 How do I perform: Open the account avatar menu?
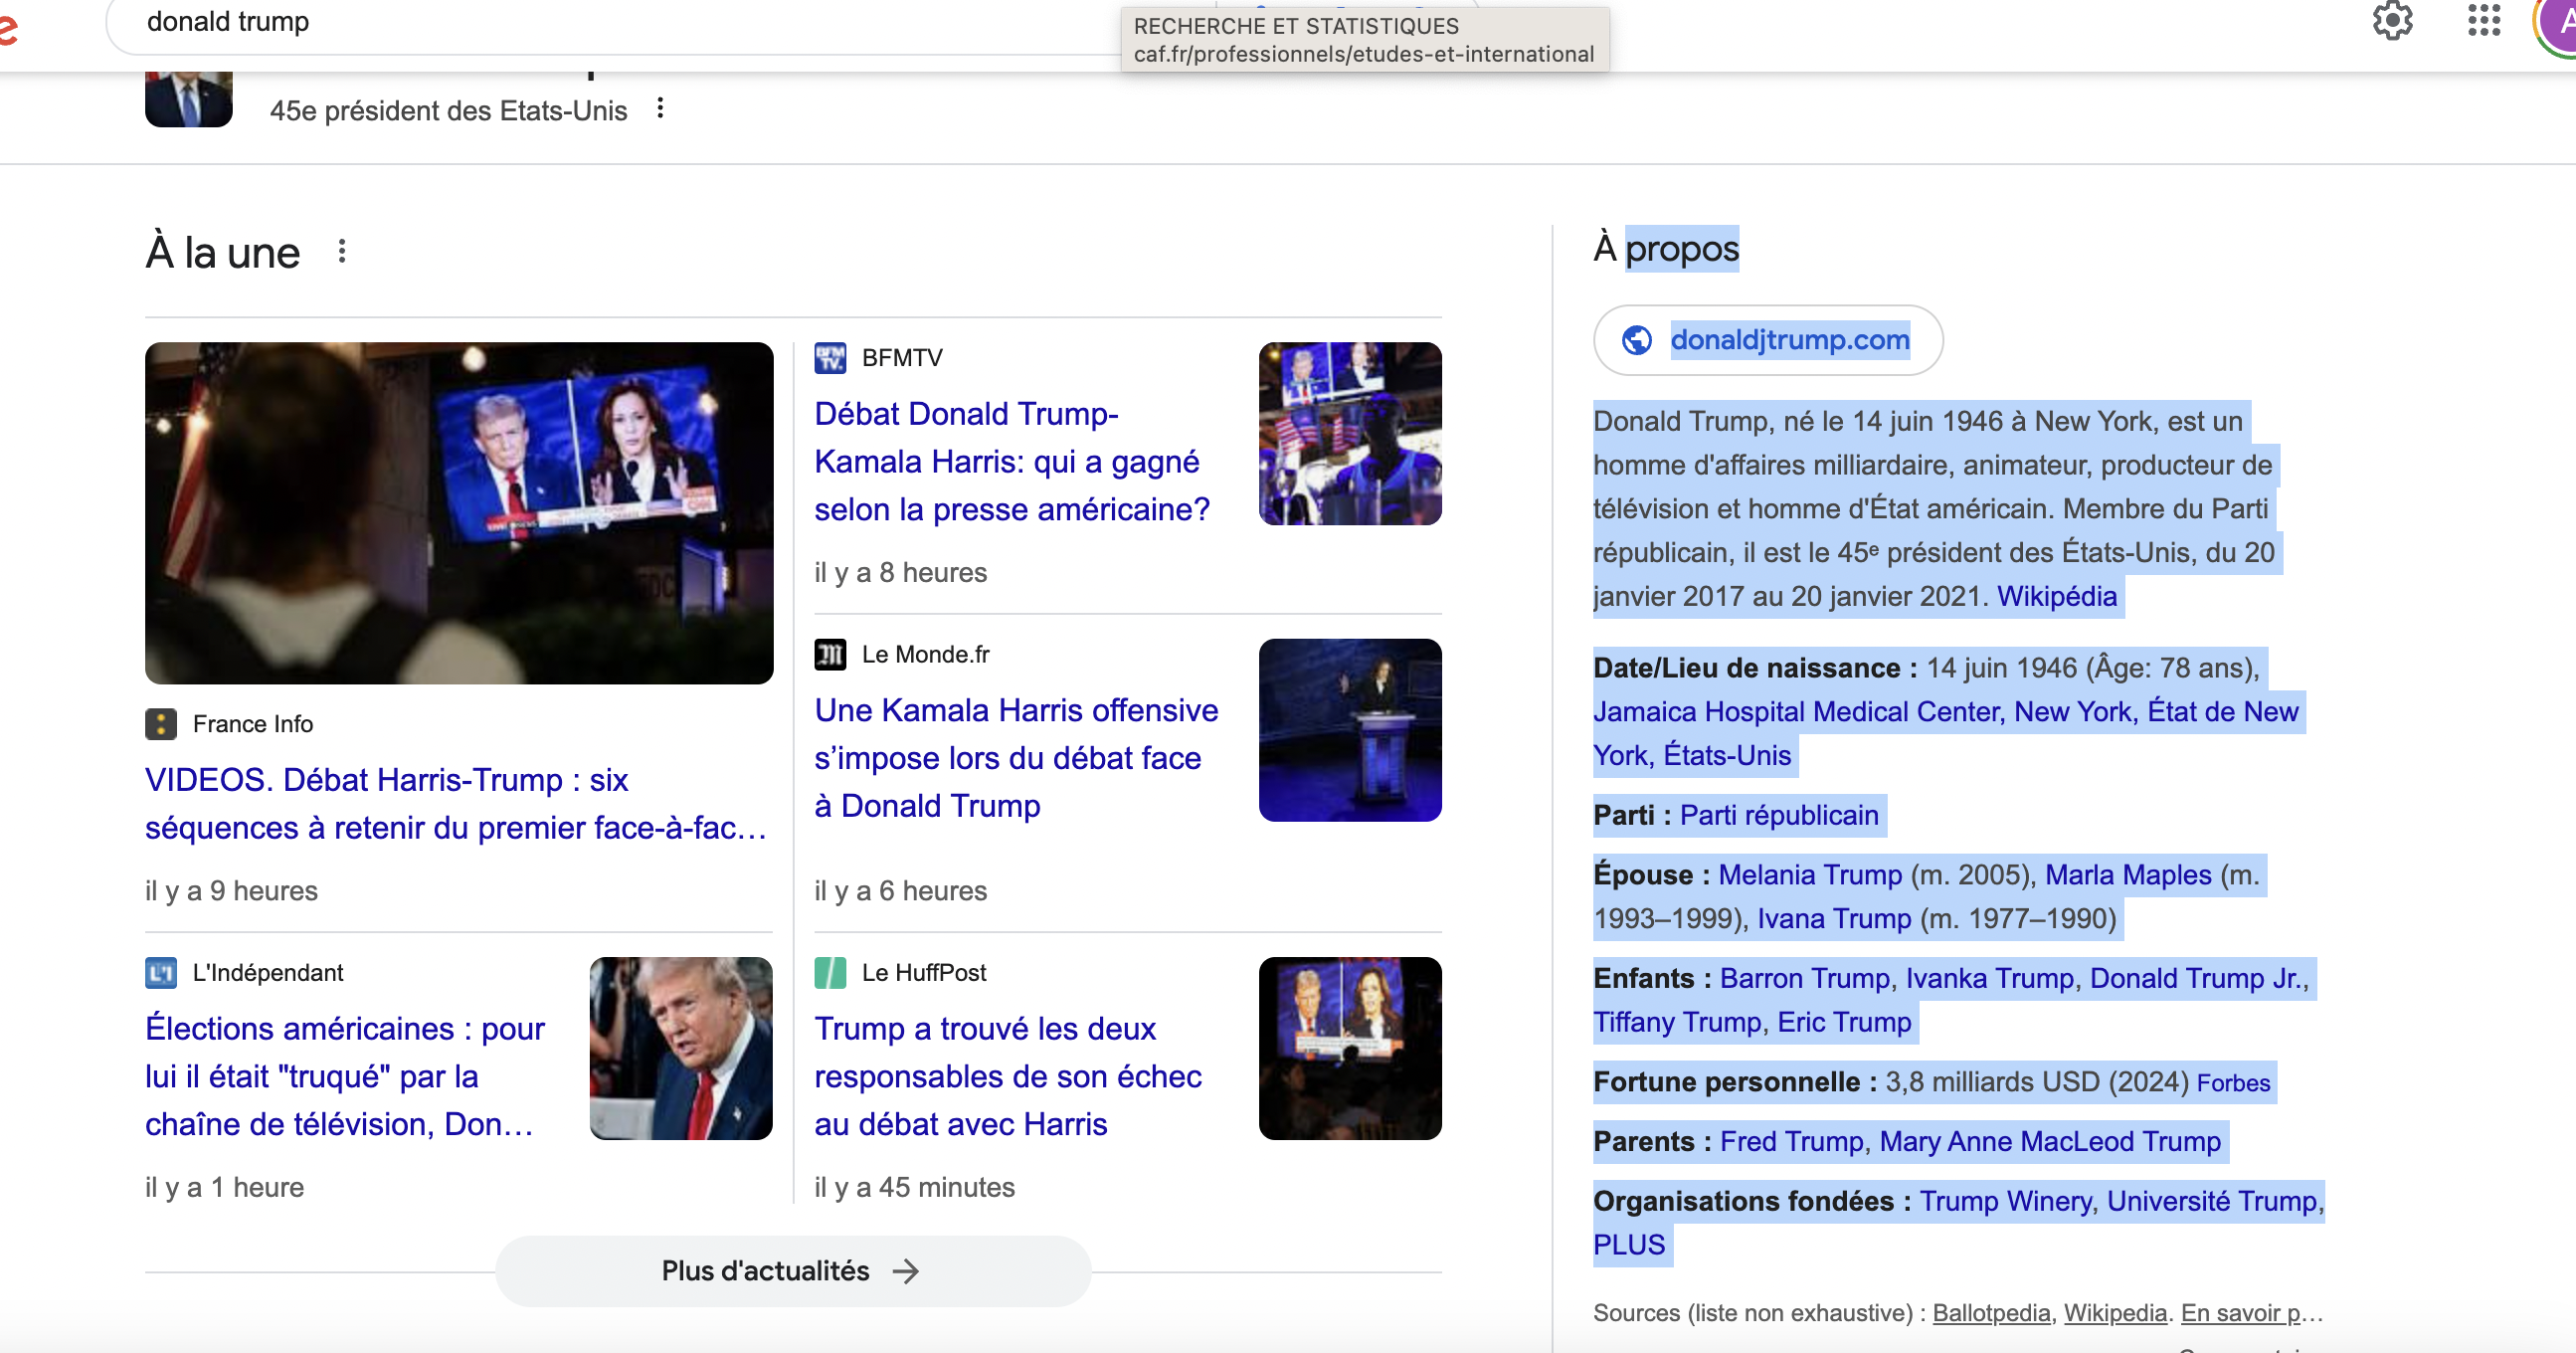tap(2558, 22)
